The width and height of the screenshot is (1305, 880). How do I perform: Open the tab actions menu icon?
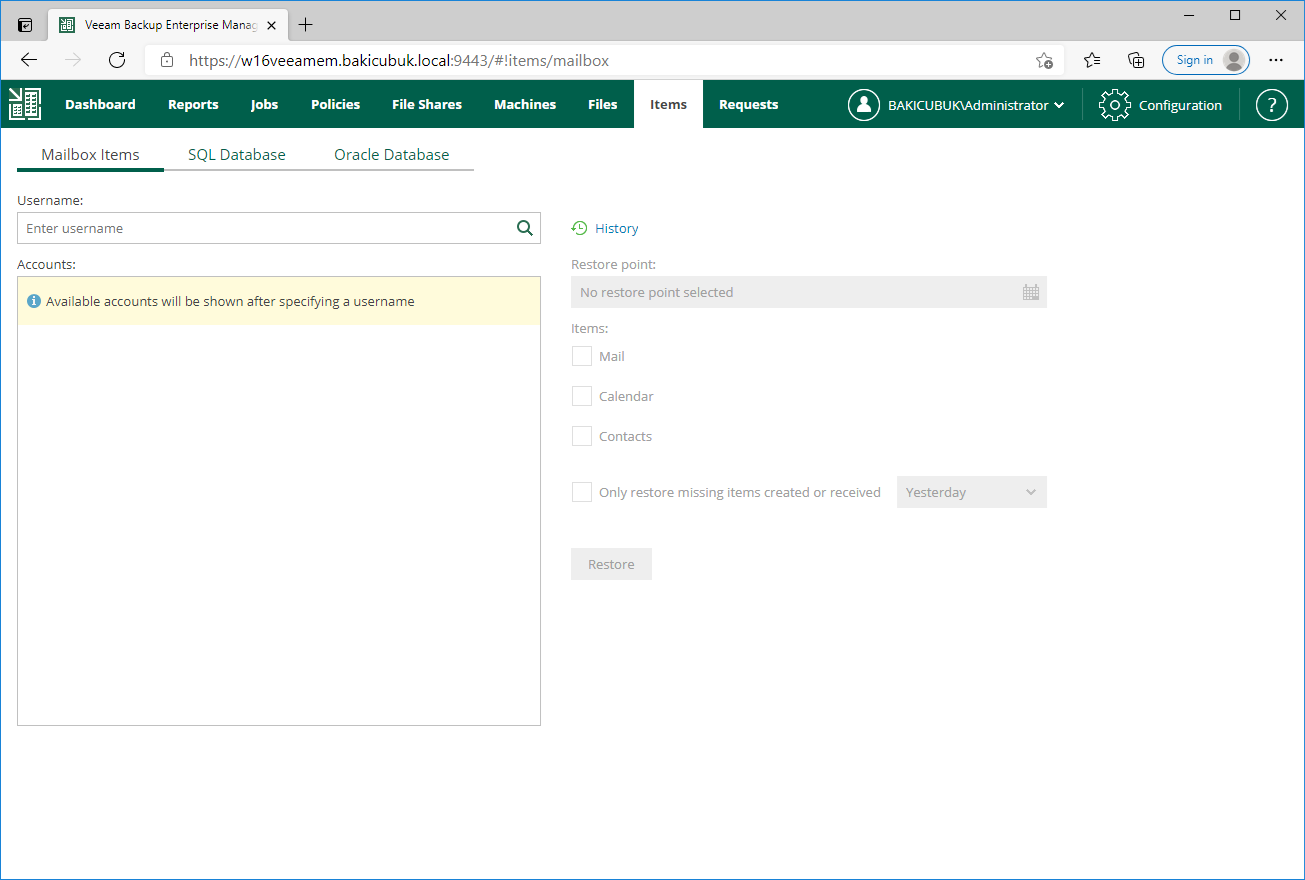[26, 25]
